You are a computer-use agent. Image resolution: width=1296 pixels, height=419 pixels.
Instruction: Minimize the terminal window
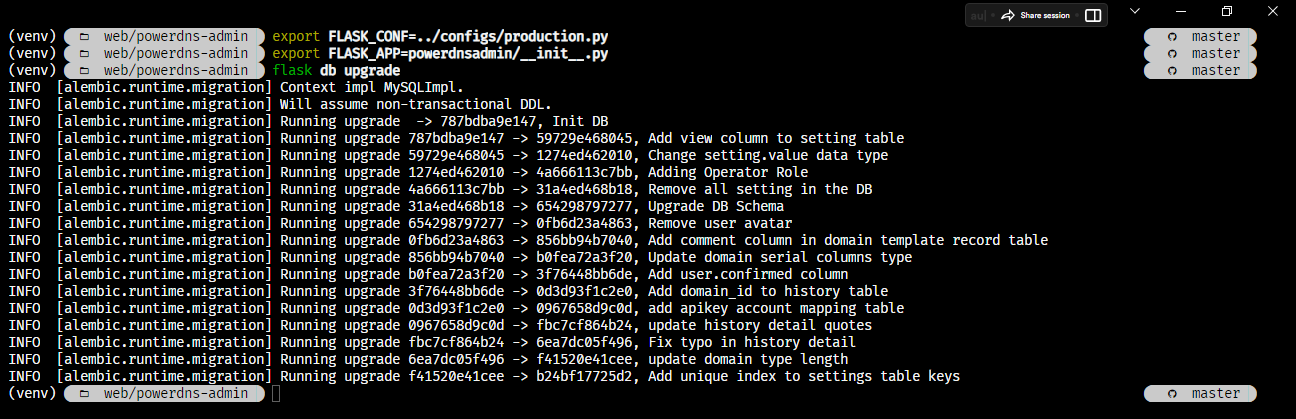pyautogui.click(x=1181, y=11)
